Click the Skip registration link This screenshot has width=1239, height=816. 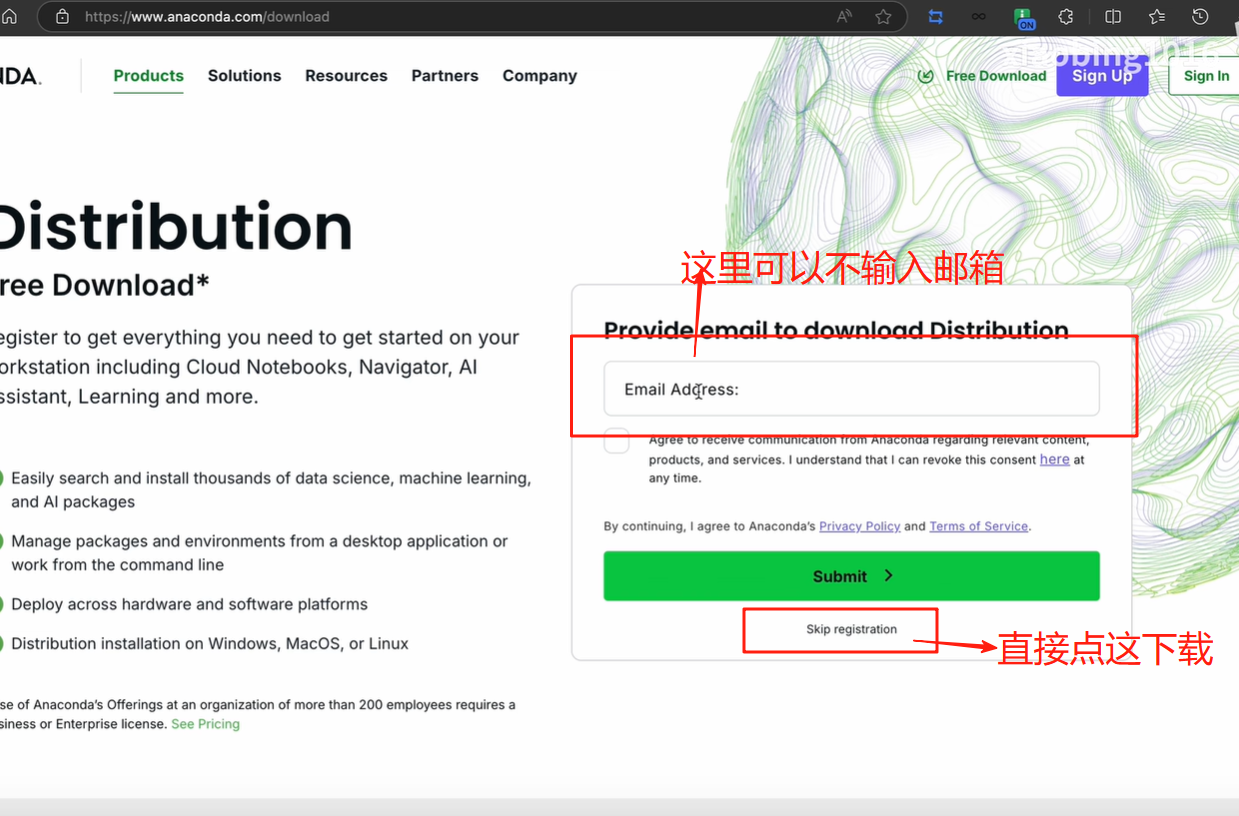pos(852,629)
